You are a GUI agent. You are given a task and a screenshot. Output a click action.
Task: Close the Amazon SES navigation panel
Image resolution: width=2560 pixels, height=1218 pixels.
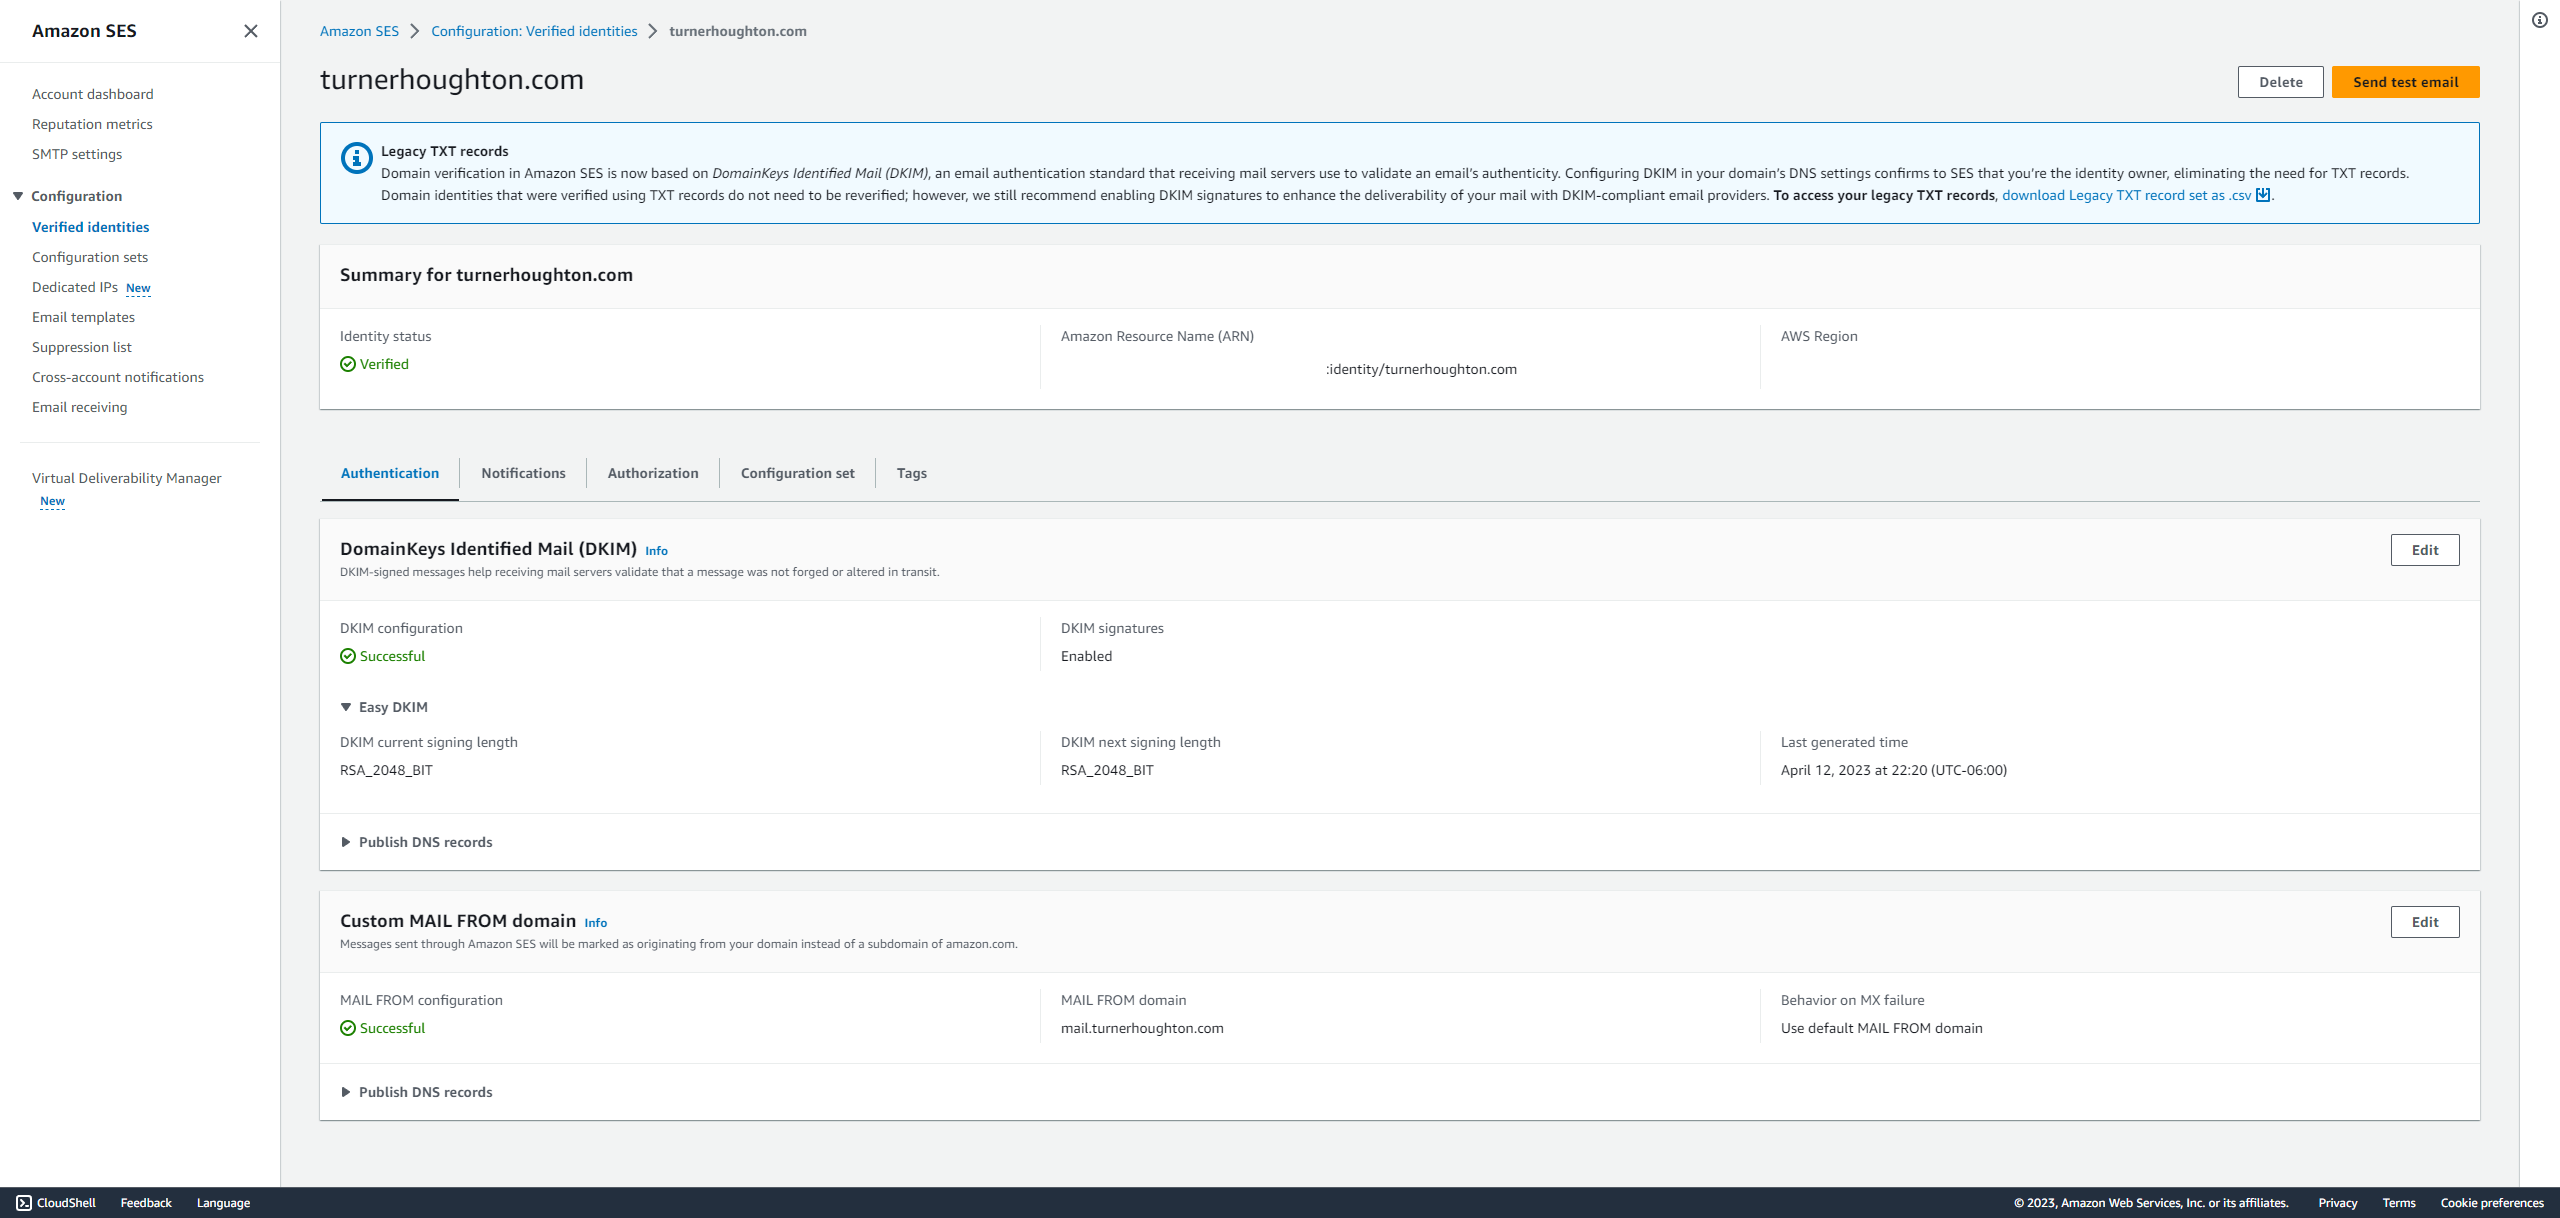click(251, 31)
